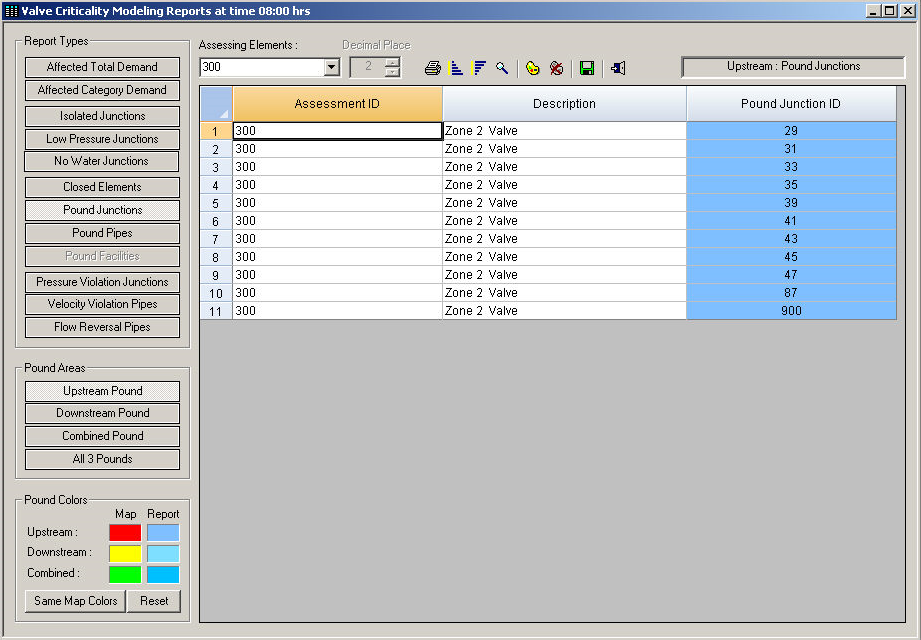Sort the table descending
This screenshot has width=921, height=640.
click(x=479, y=68)
